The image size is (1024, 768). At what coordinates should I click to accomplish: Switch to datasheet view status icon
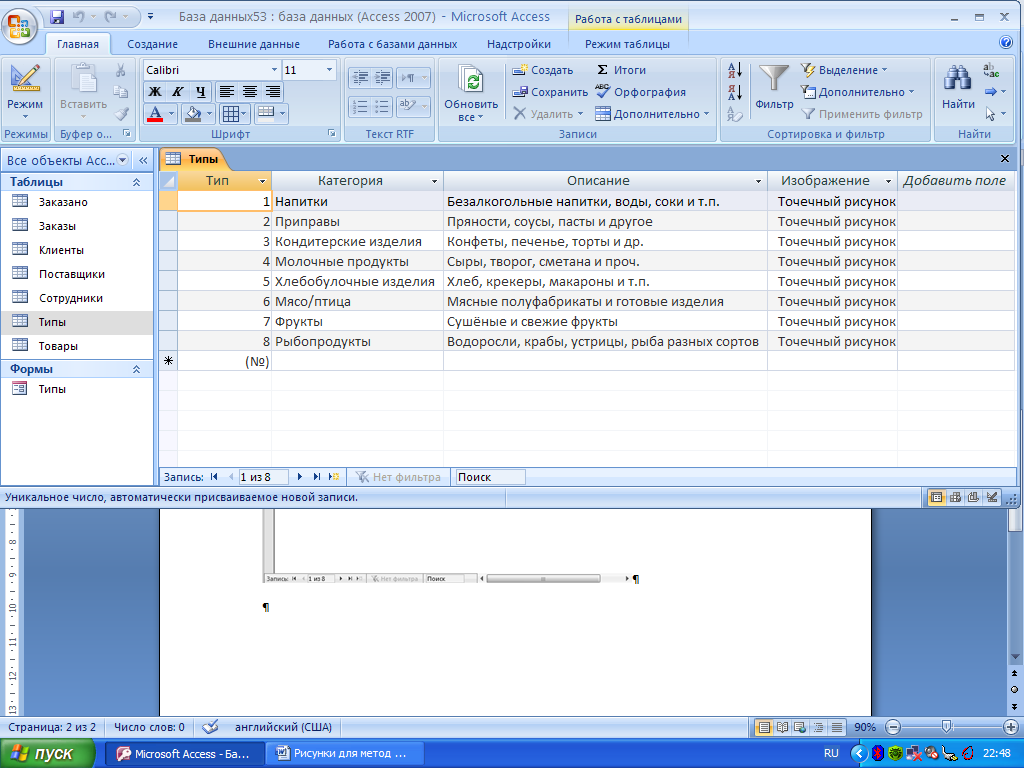point(936,498)
